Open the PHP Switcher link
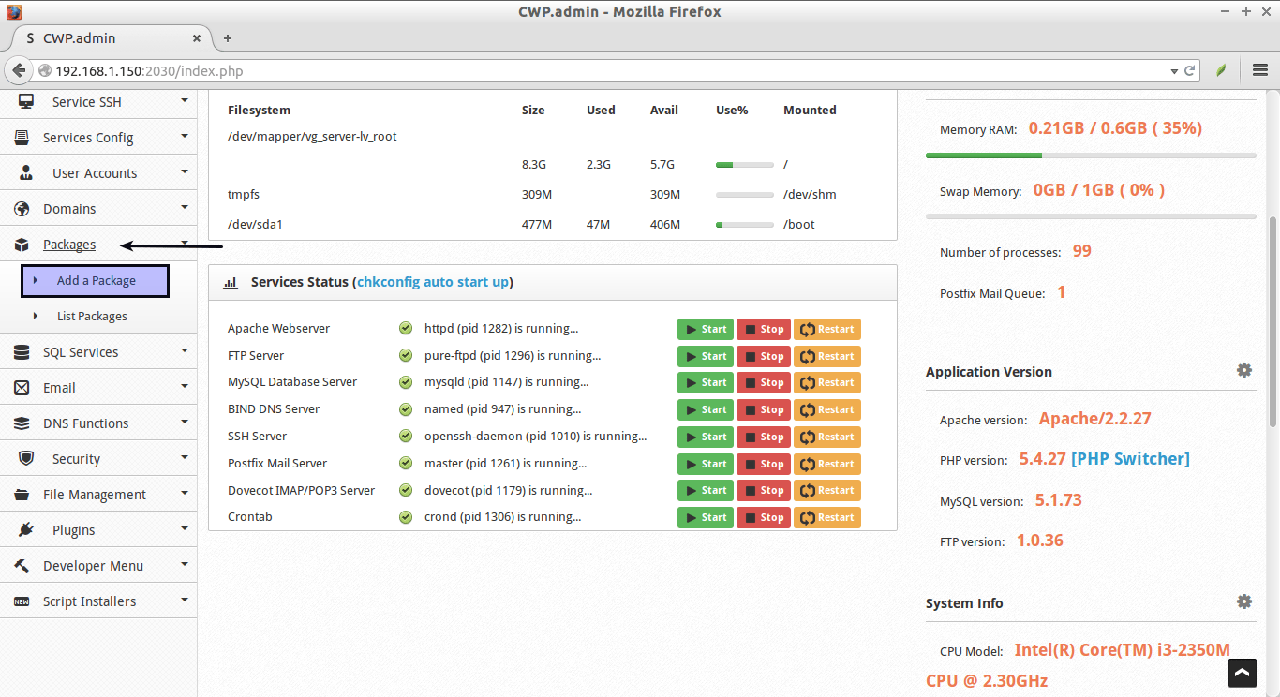 [1130, 459]
